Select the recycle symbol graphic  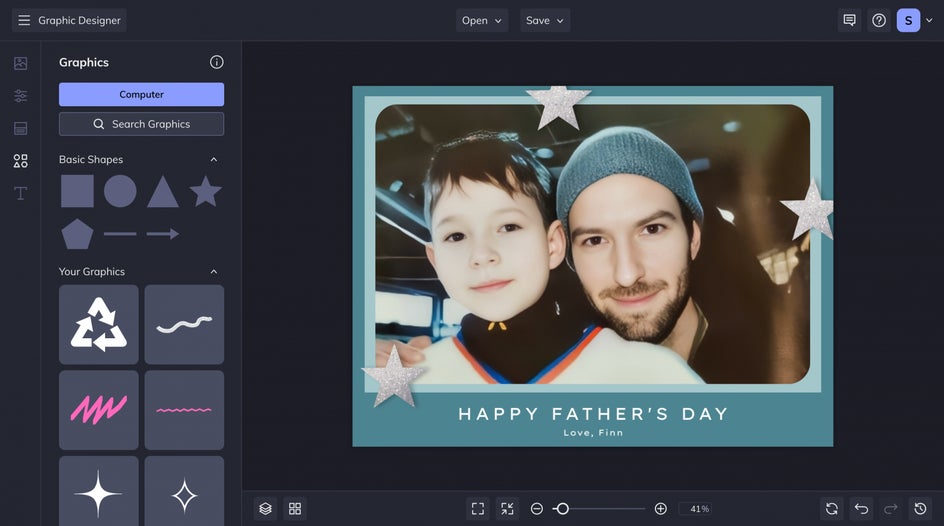pyautogui.click(x=99, y=324)
